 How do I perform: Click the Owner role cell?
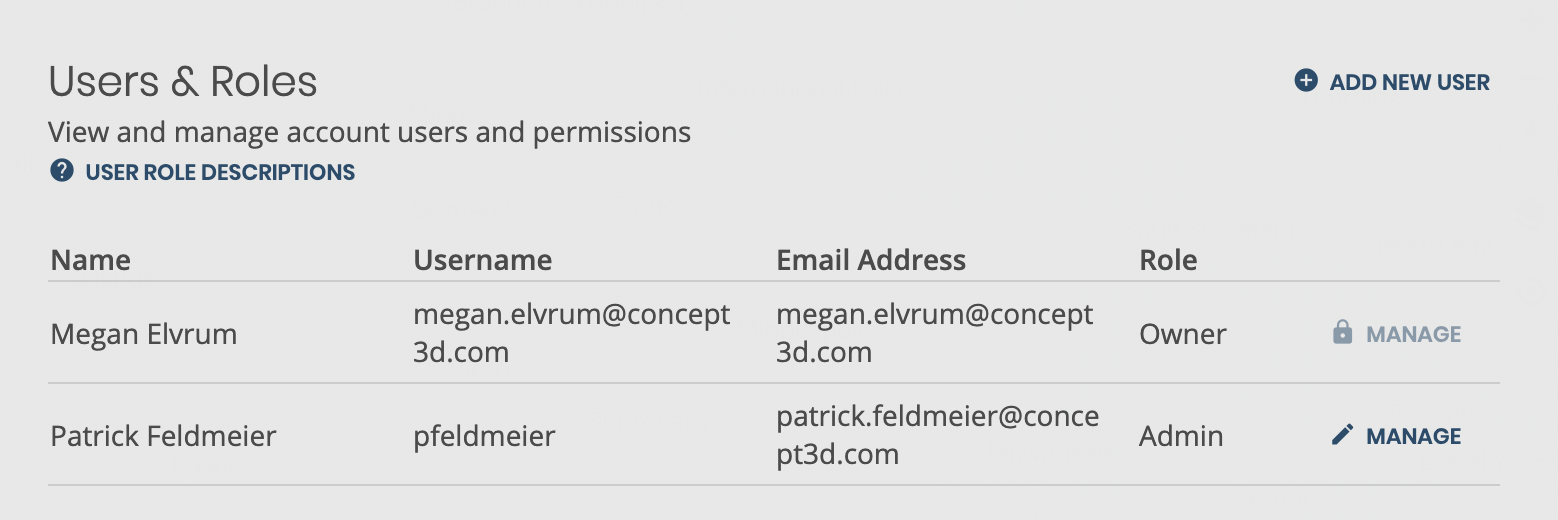click(x=1183, y=333)
